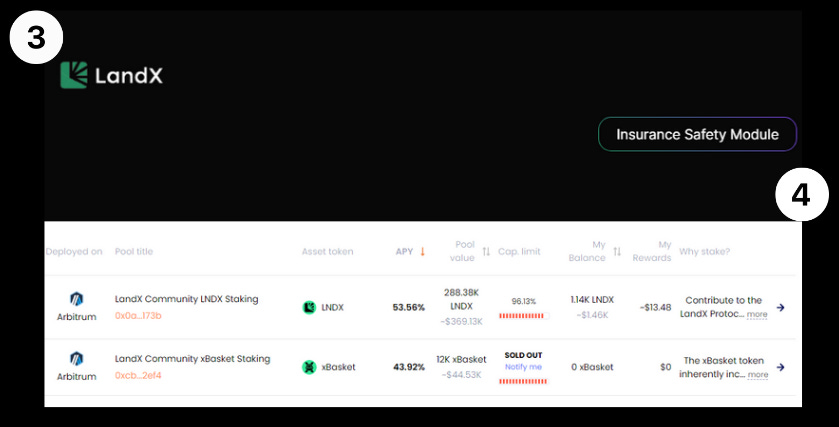839x427 pixels.
Task: Open LNDX Staking row arrow
Action: [x=781, y=308]
